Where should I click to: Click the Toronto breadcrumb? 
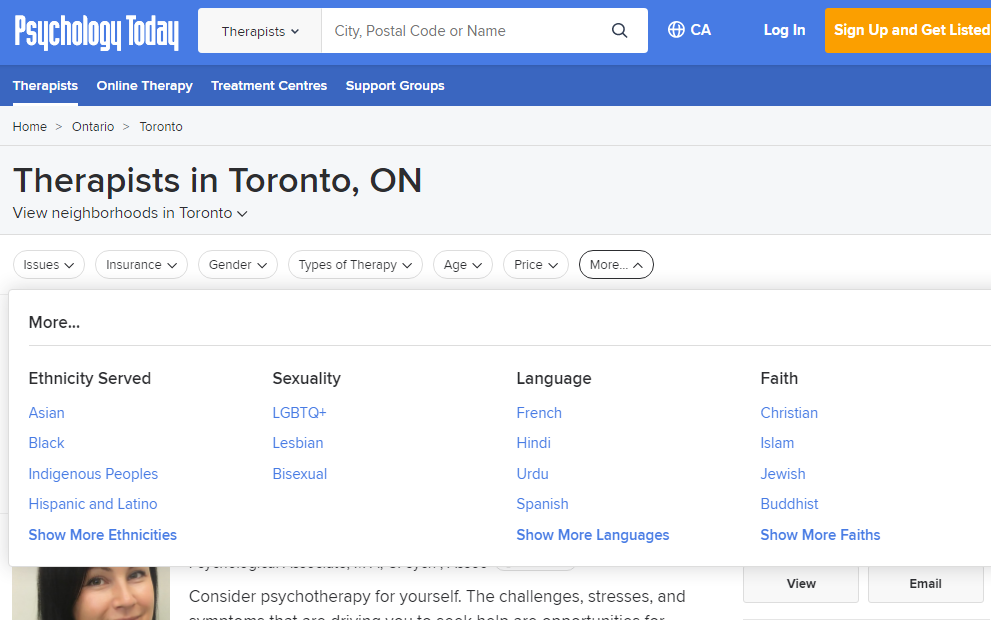(161, 126)
